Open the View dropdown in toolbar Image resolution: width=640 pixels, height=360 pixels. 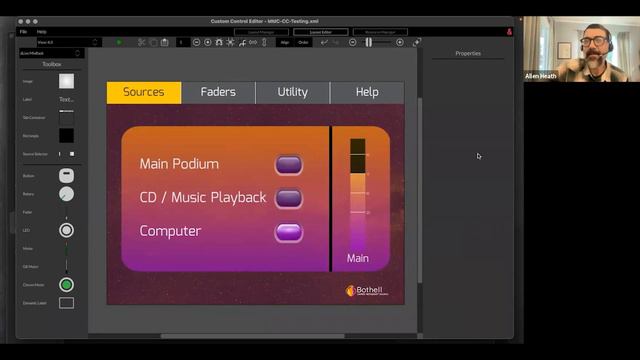[68, 42]
